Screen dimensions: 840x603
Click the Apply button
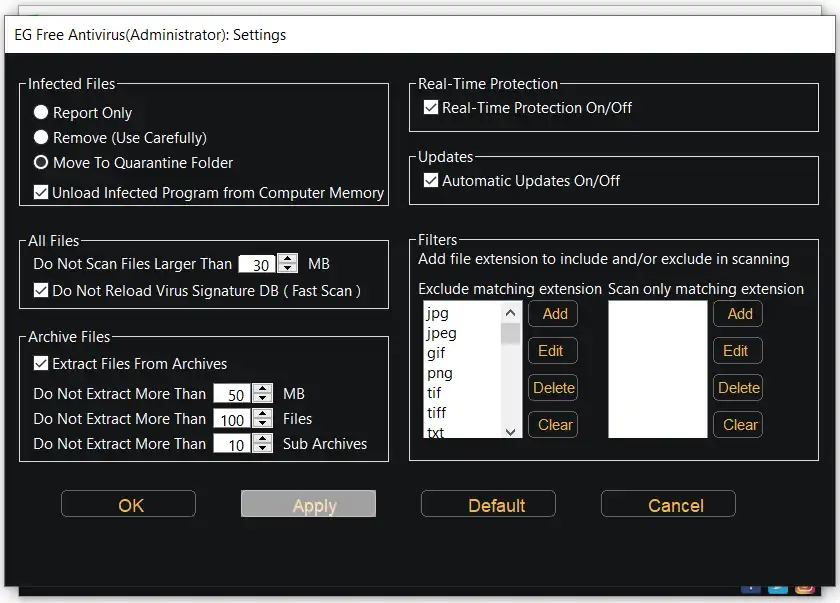click(x=309, y=504)
